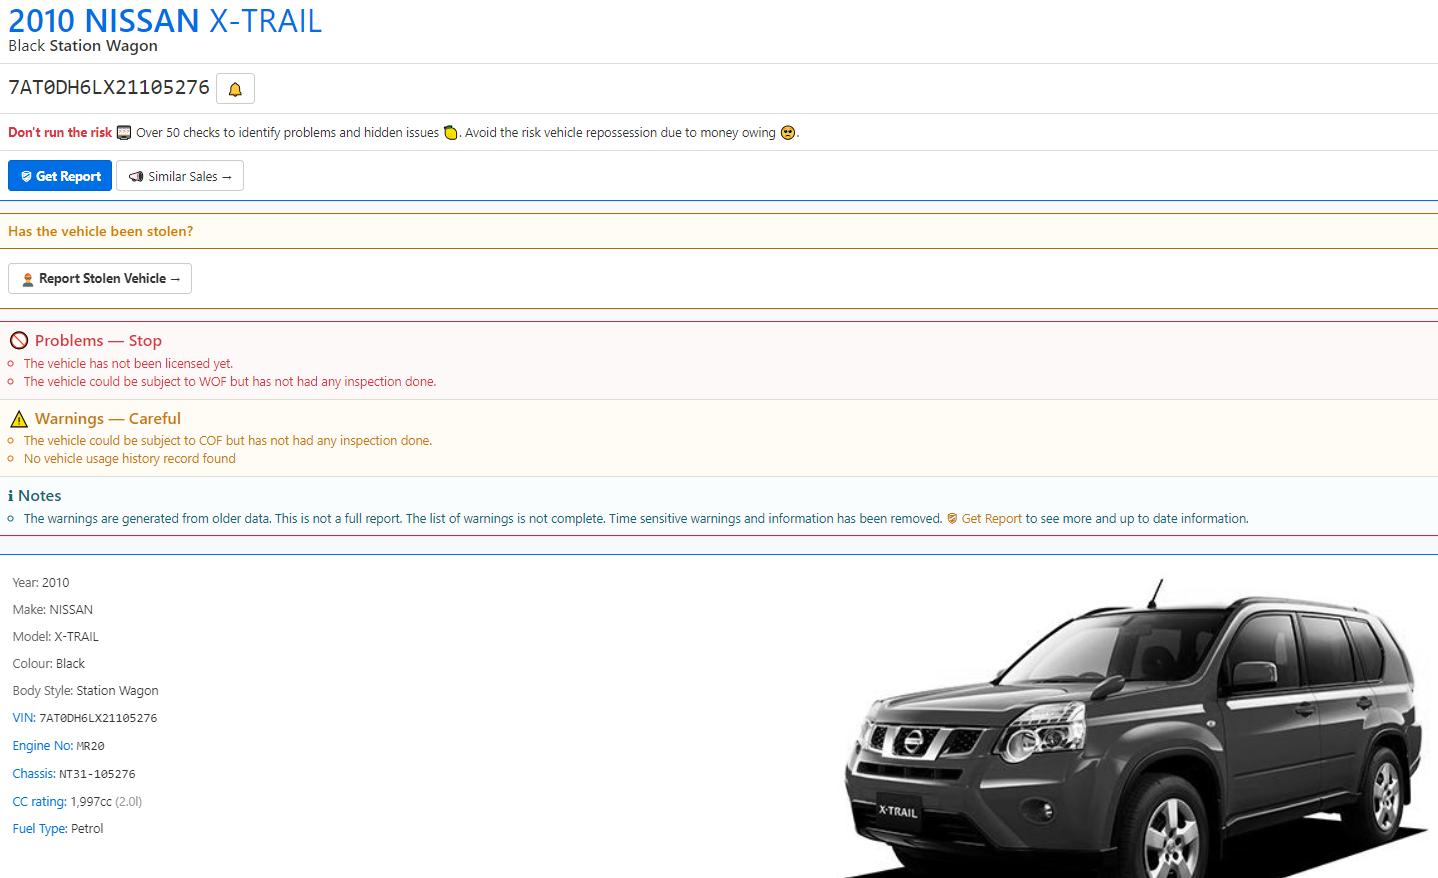Click the lemon emoji icon
Image resolution: width=1438 pixels, height=878 pixels.
point(450,133)
